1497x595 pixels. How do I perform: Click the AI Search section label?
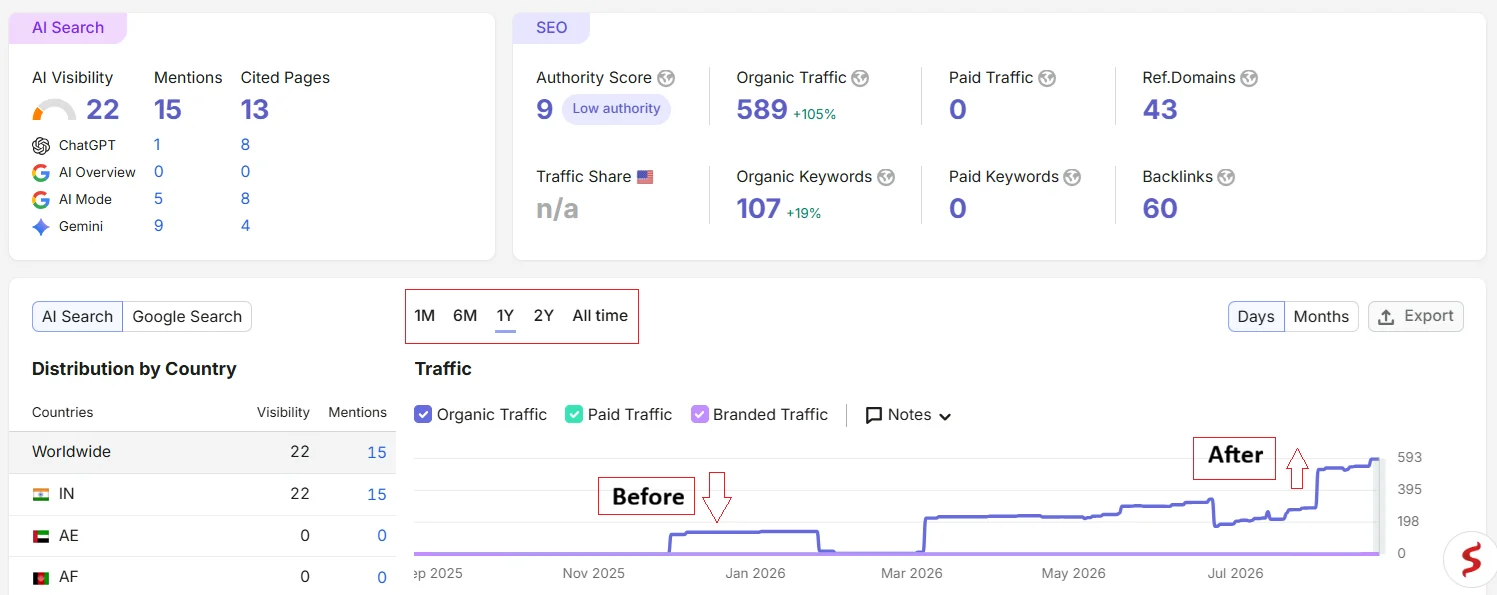[68, 28]
